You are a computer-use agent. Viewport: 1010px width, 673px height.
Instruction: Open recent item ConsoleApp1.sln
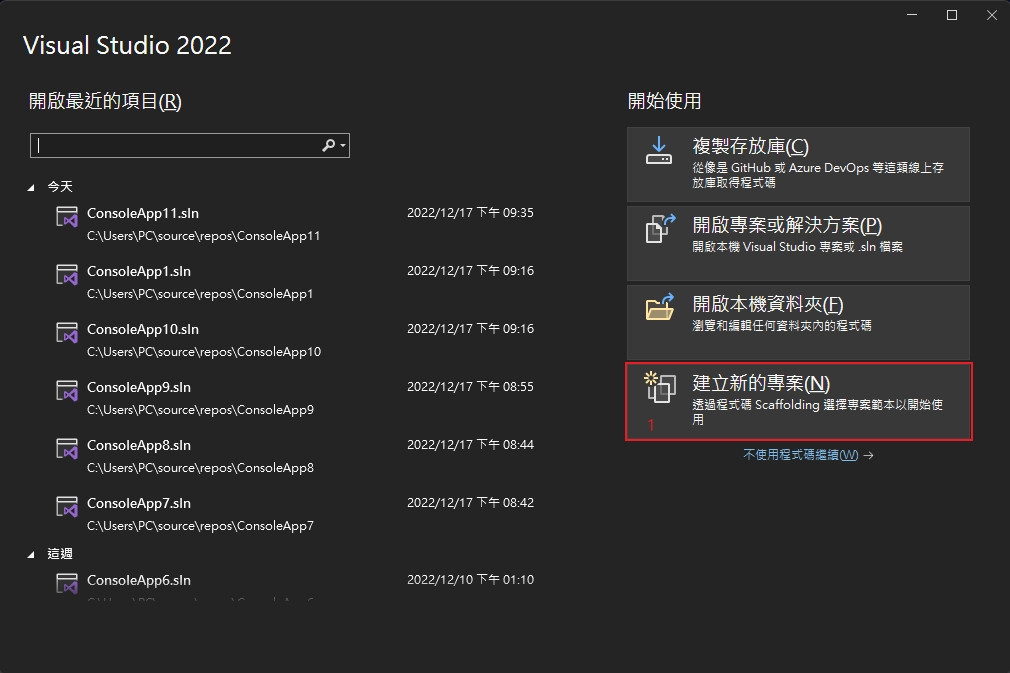(294, 282)
